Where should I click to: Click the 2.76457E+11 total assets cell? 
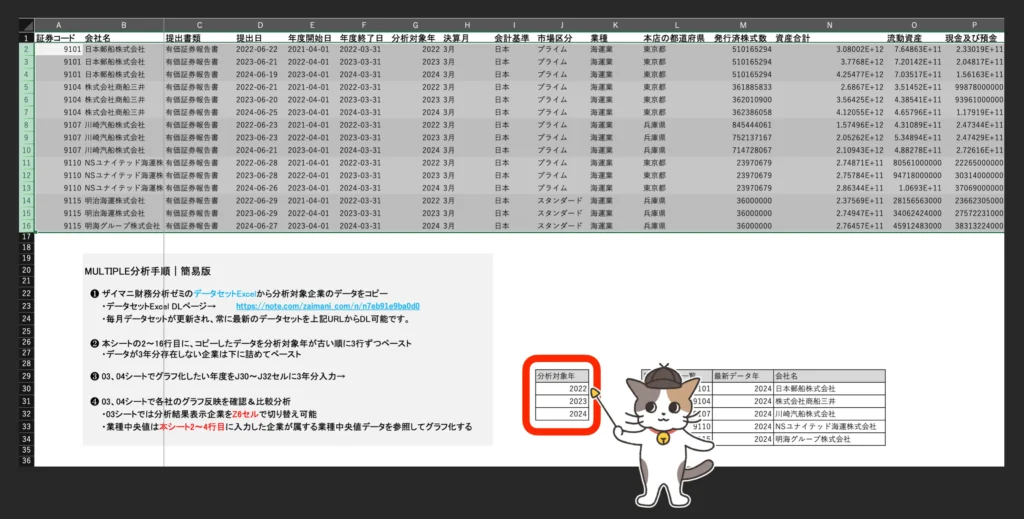[829, 226]
